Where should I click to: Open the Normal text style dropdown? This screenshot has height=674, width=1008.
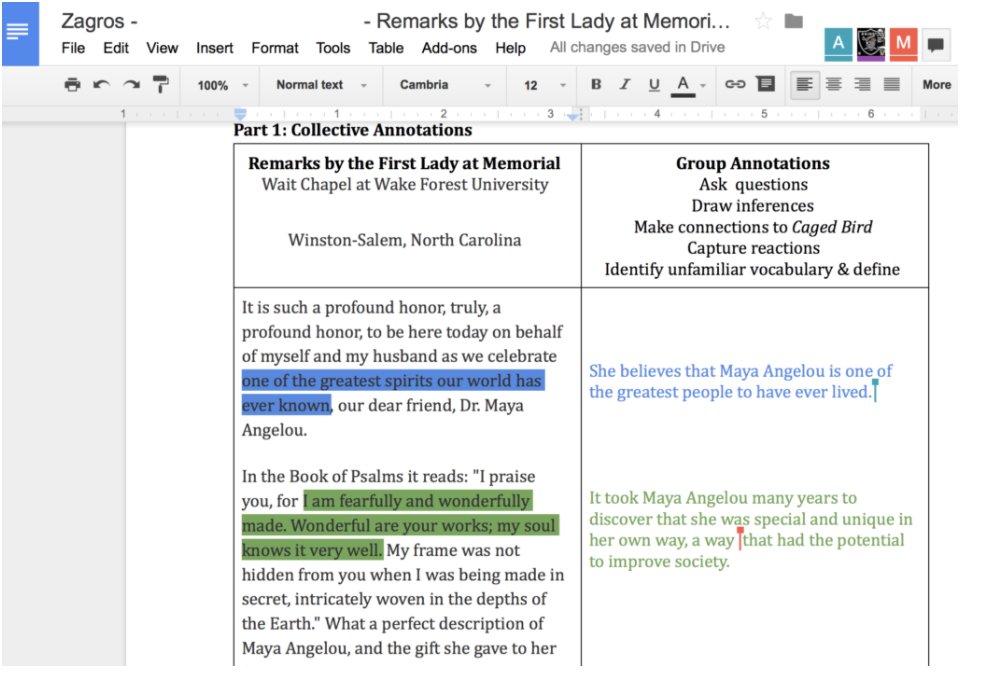tap(321, 85)
